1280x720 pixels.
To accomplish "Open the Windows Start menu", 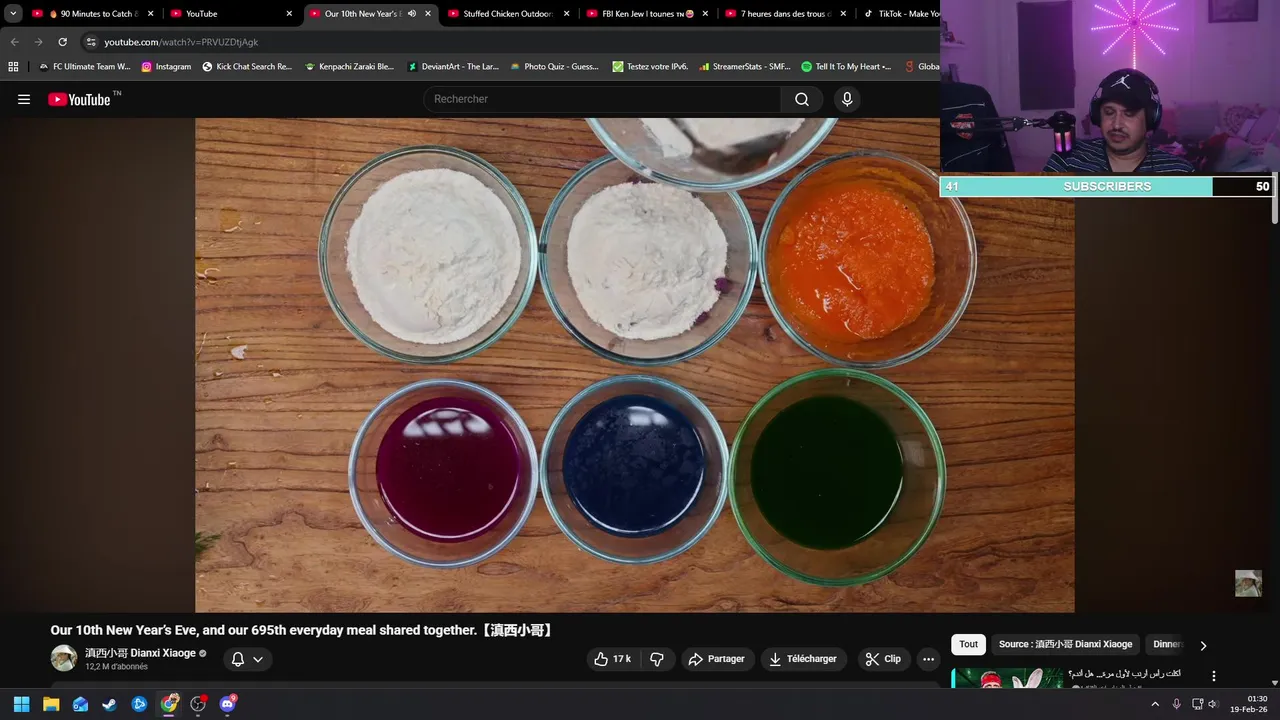I will (21, 704).
